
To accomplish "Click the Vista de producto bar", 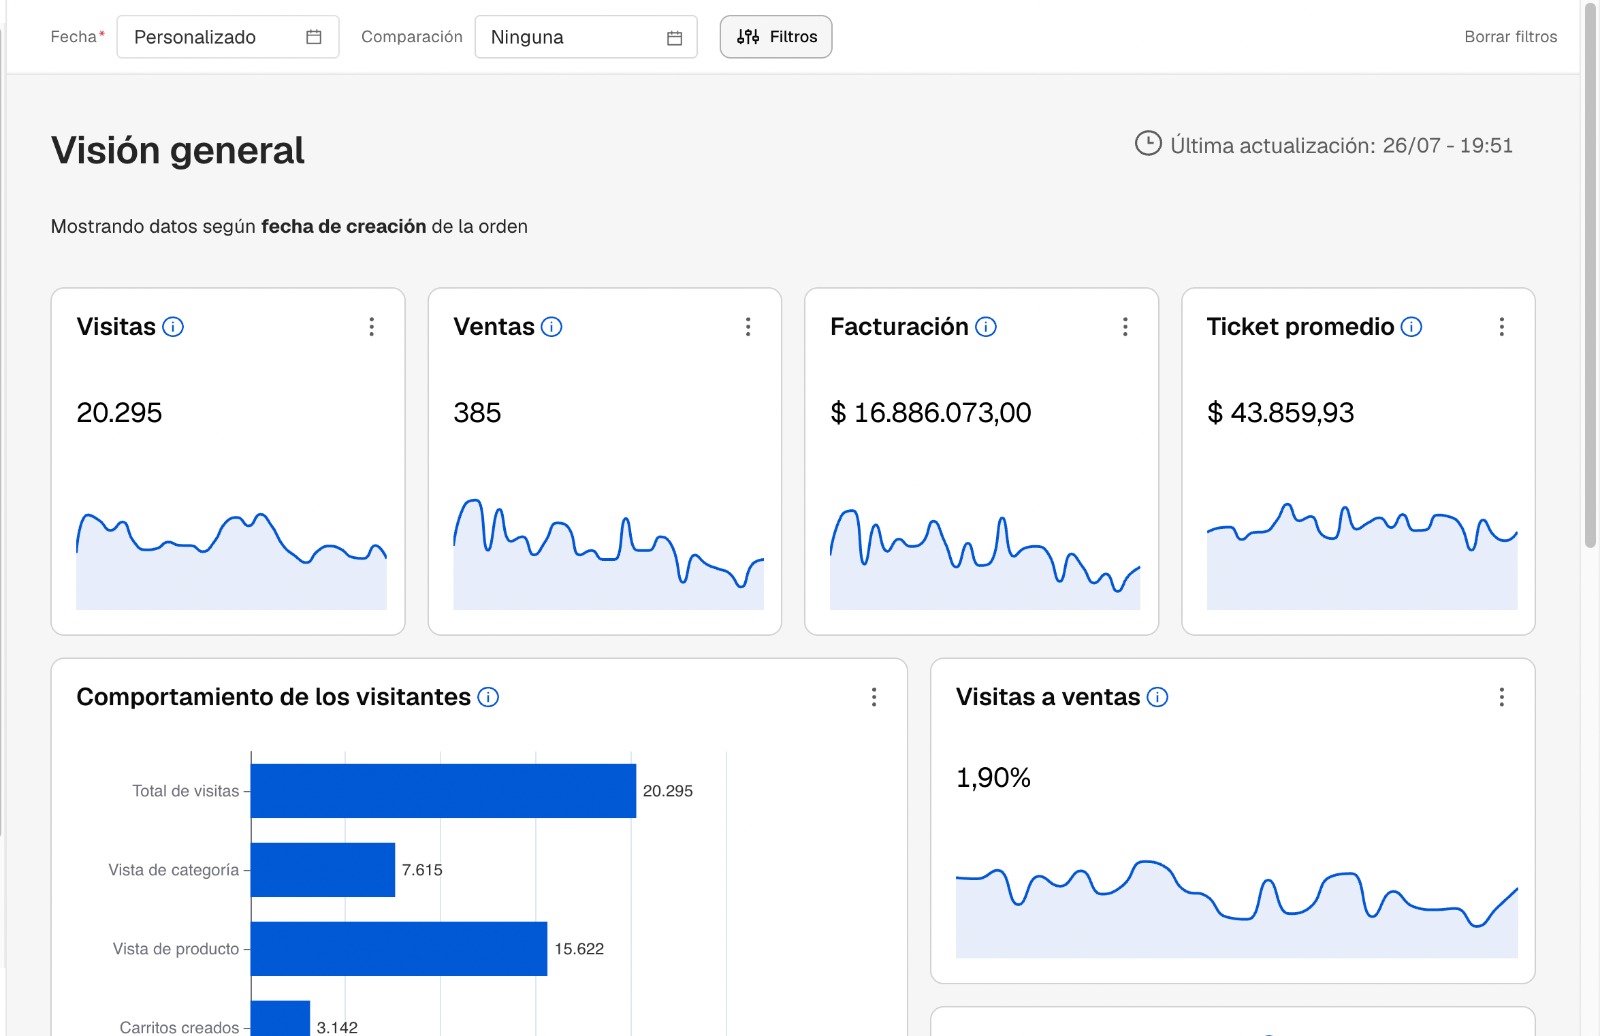I will pyautogui.click(x=399, y=949).
